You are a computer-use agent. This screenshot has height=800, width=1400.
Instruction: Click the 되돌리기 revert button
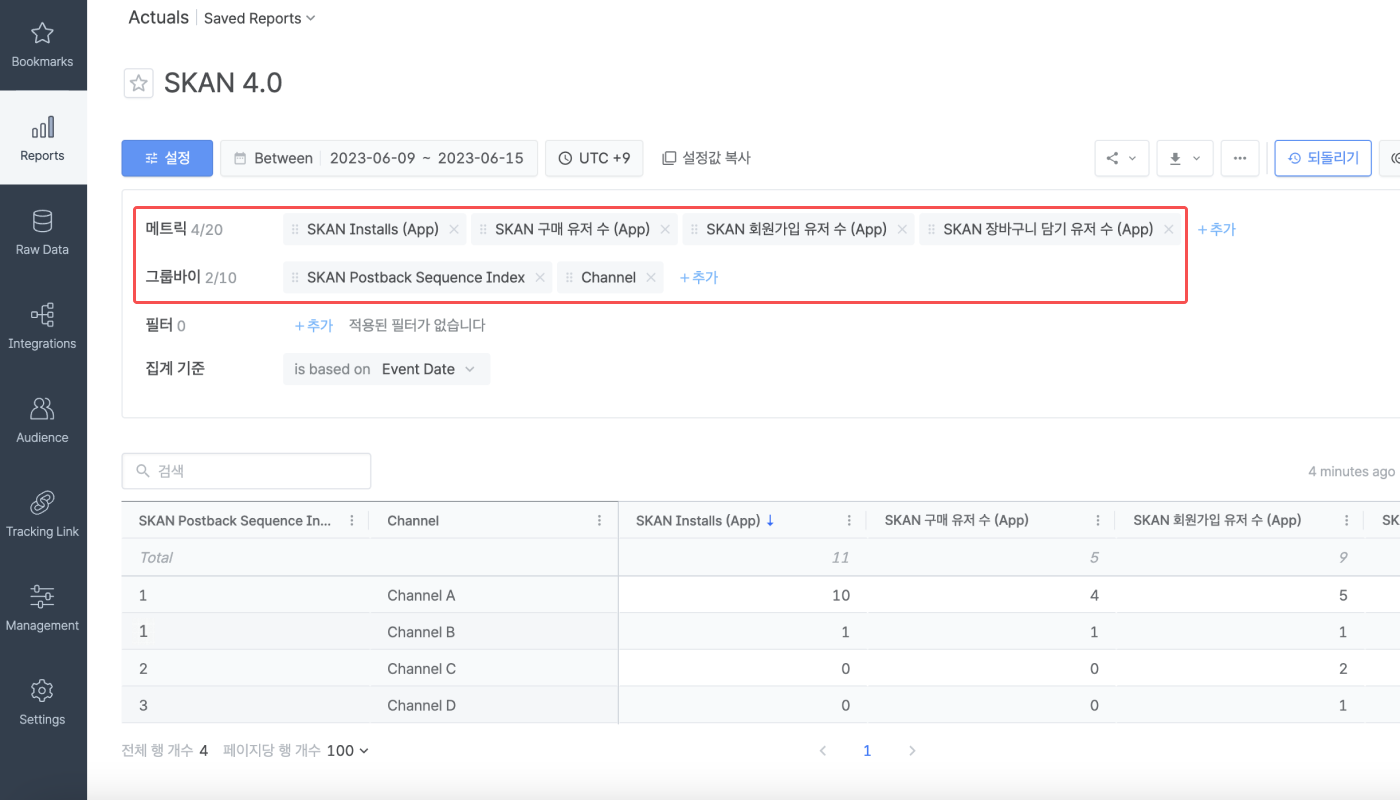click(x=1323, y=158)
